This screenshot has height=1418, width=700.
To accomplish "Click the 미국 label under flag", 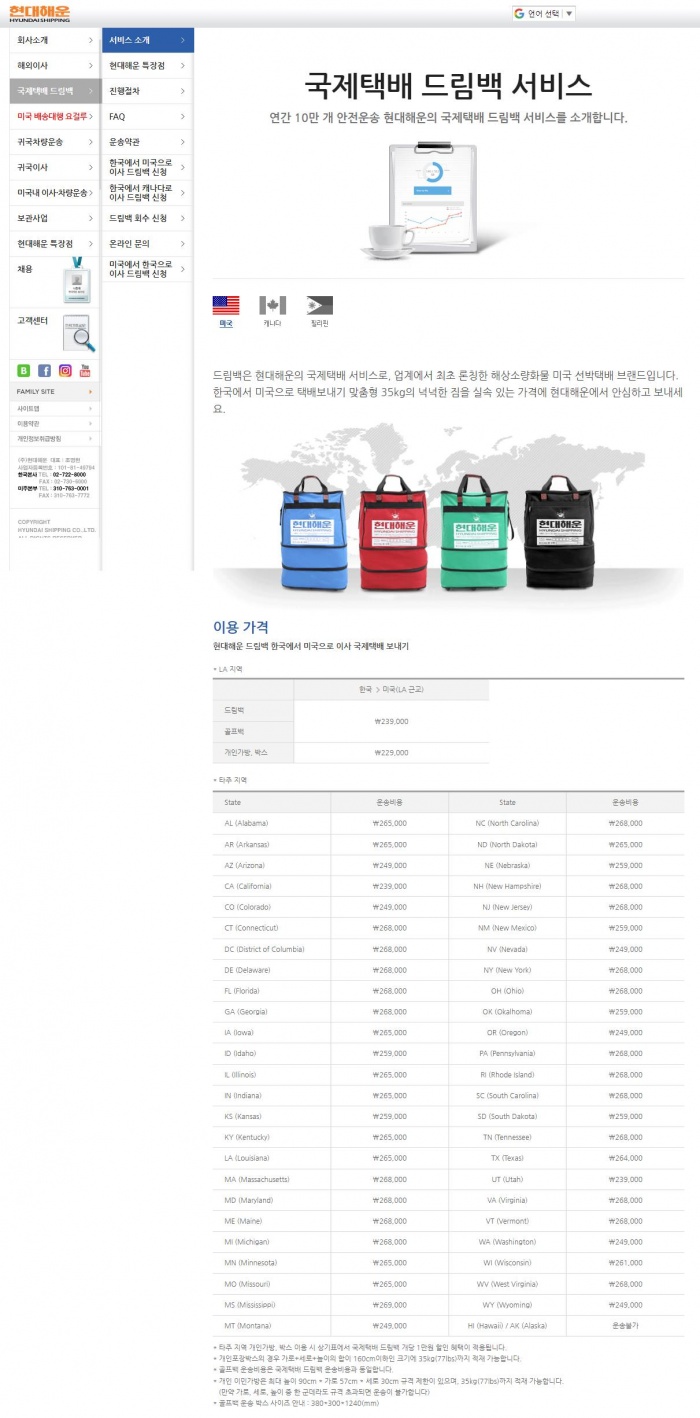I will 226,324.
